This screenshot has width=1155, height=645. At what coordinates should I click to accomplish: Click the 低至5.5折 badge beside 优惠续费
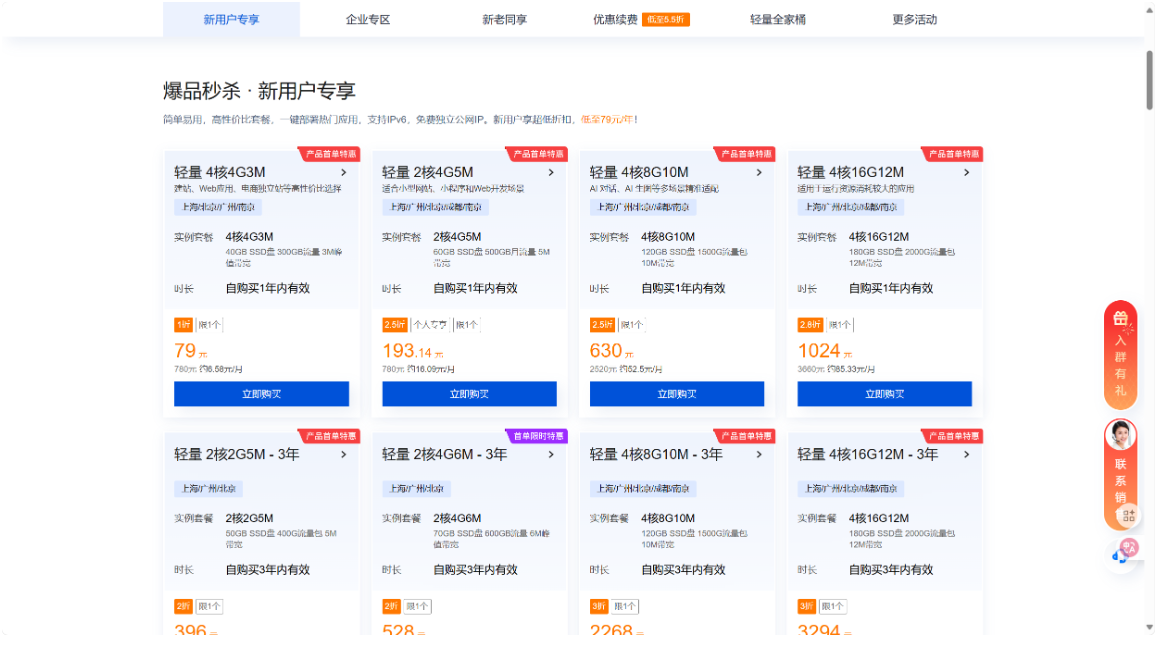click(666, 19)
